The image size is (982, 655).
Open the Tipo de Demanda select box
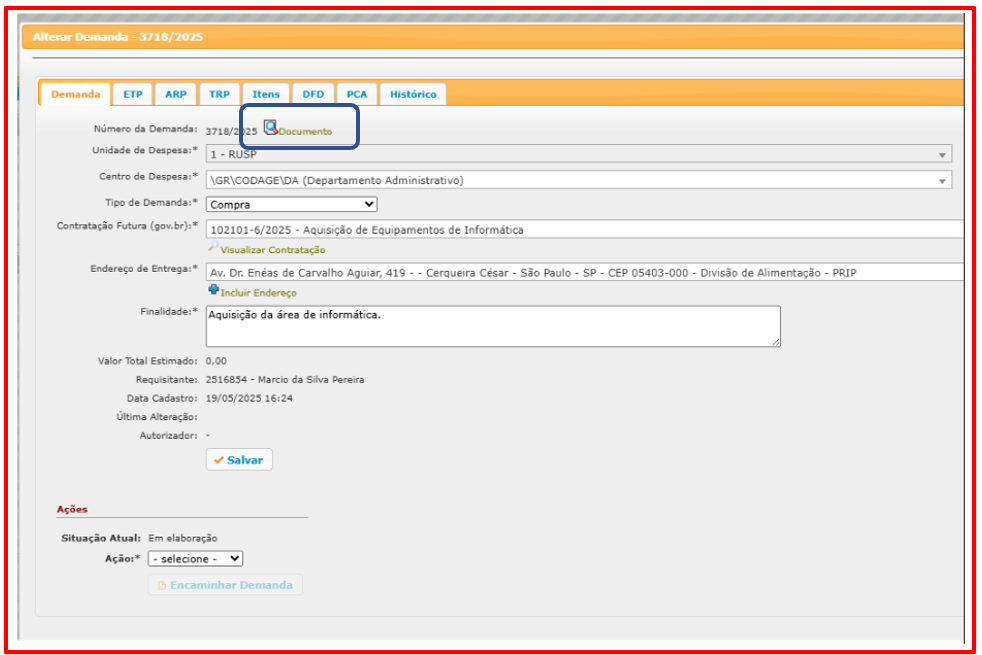pyautogui.click(x=291, y=204)
